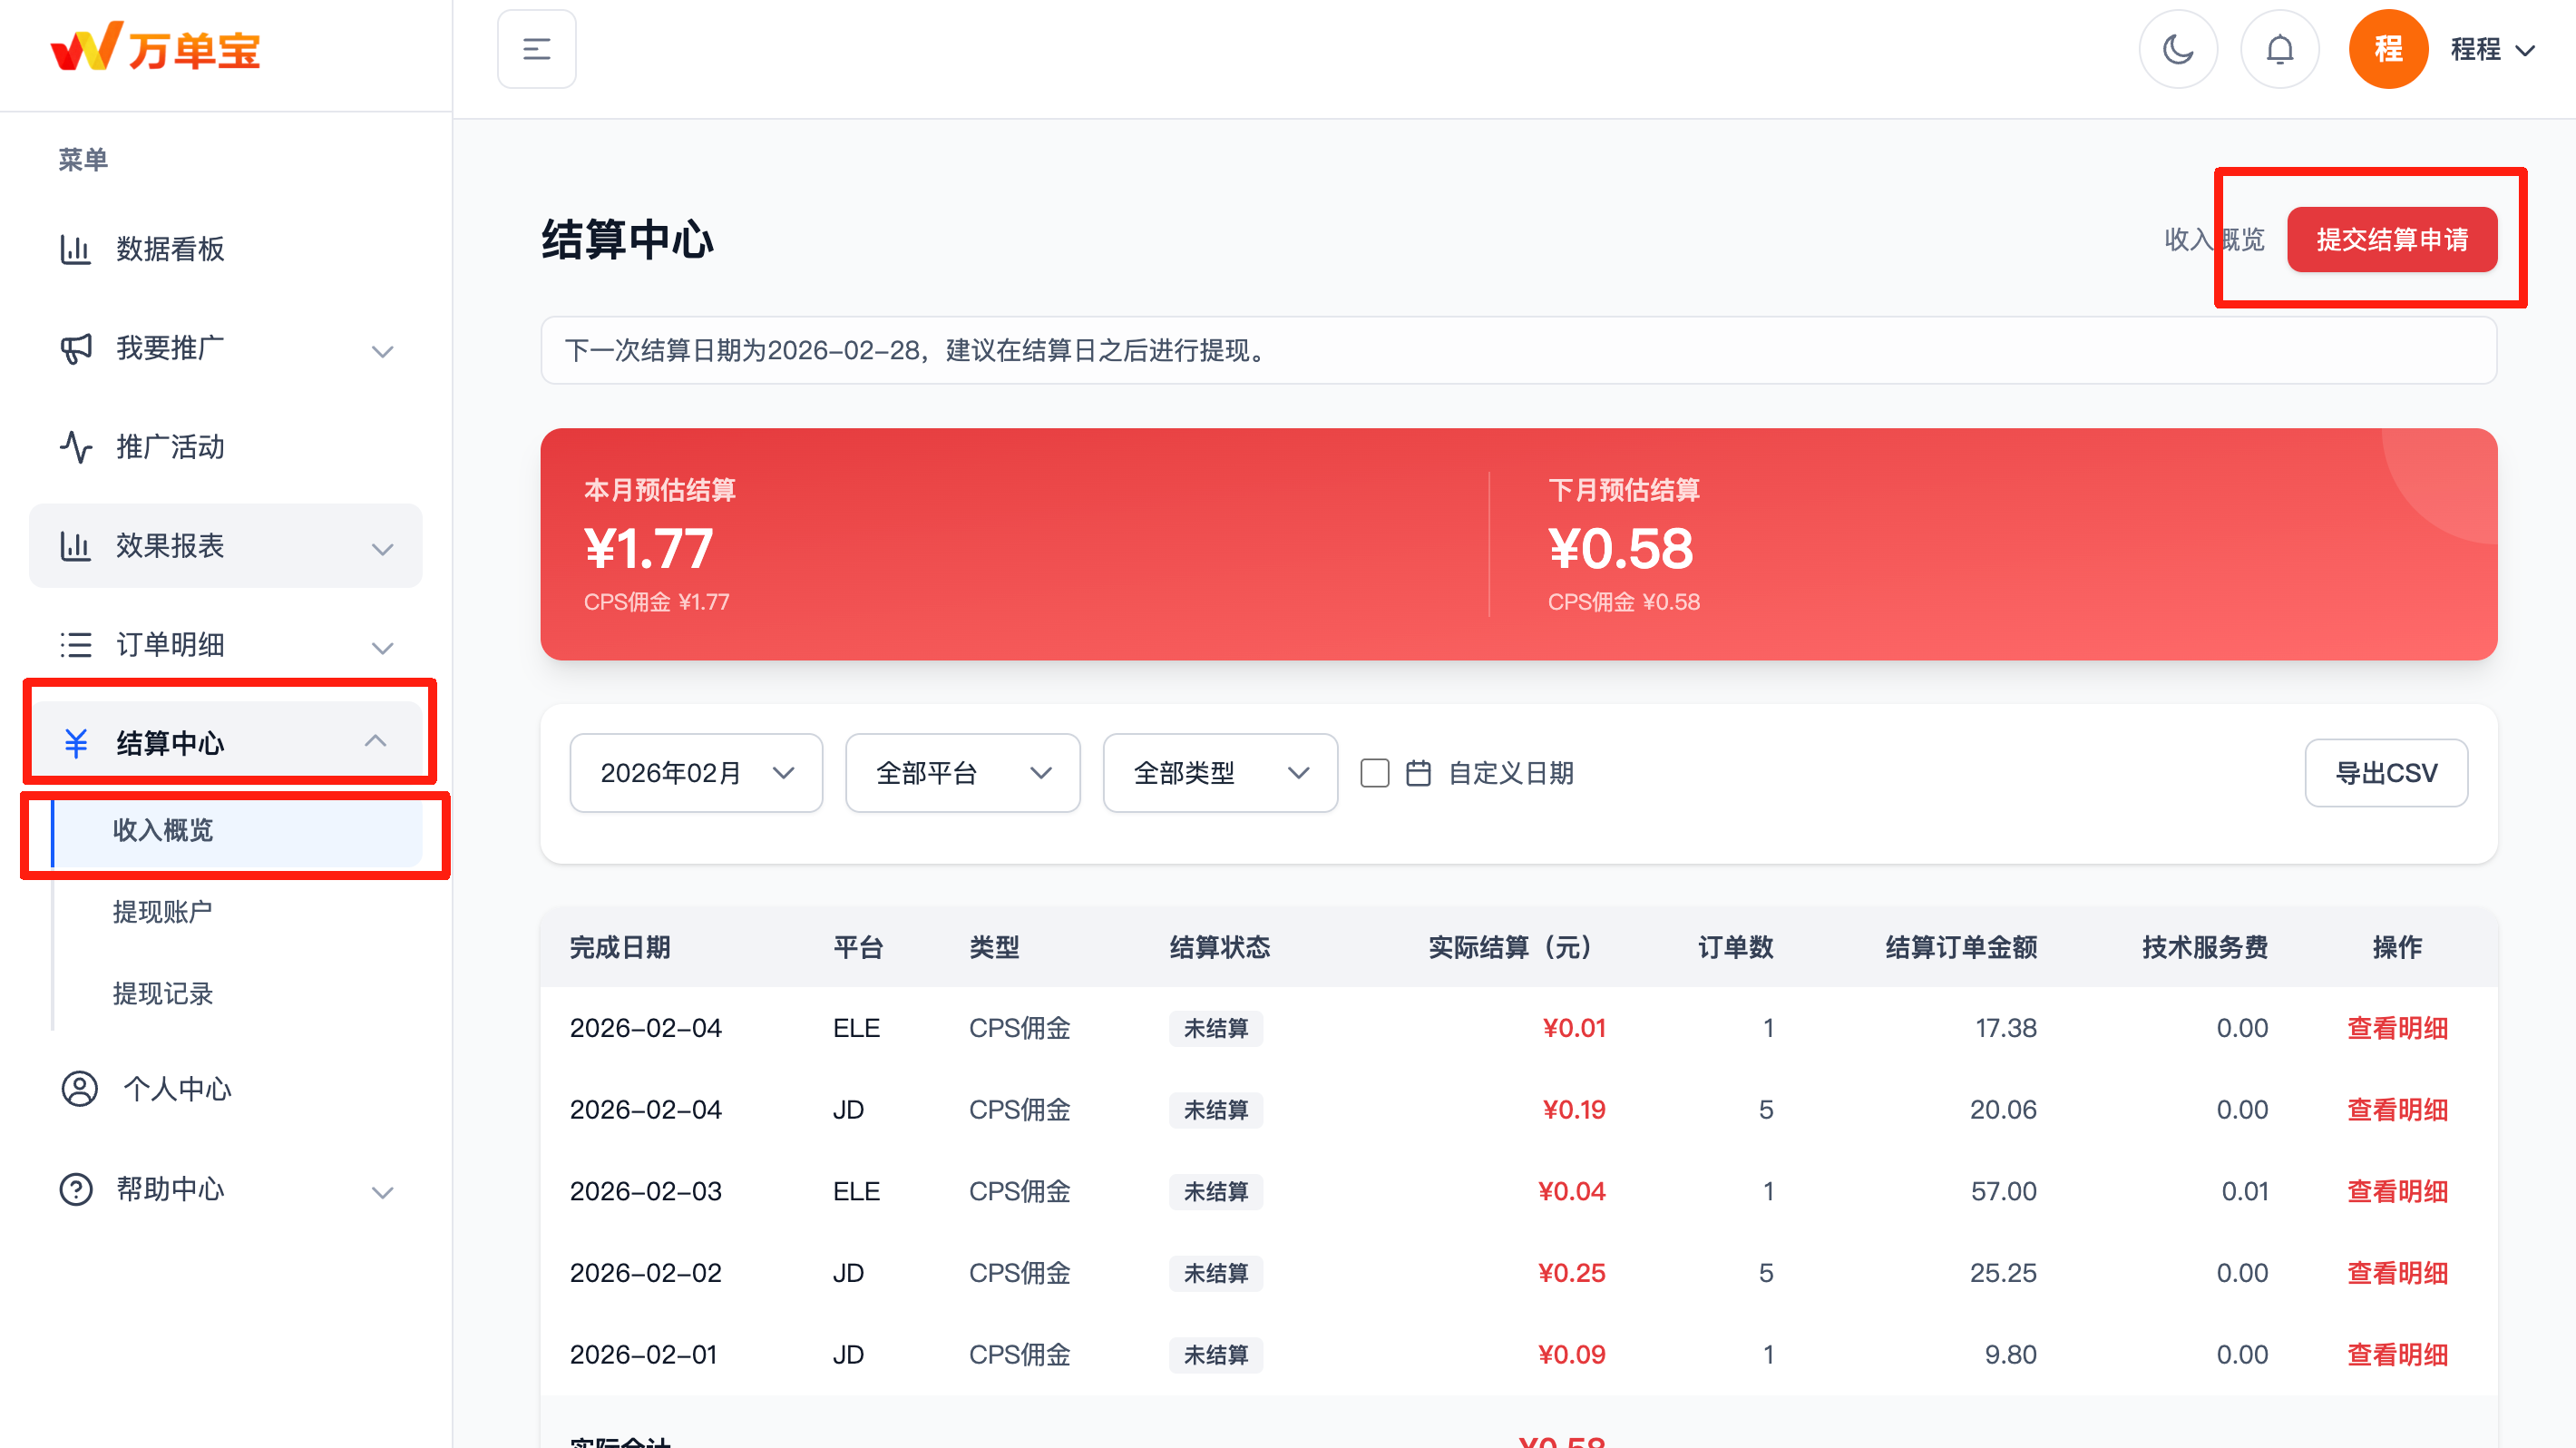
Task: View 查看明细 for 2026-02-02 JD row
Action: pos(2397,1273)
